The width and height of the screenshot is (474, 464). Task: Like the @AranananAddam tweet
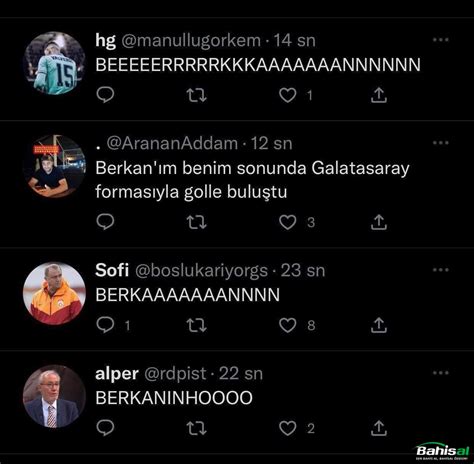287,222
